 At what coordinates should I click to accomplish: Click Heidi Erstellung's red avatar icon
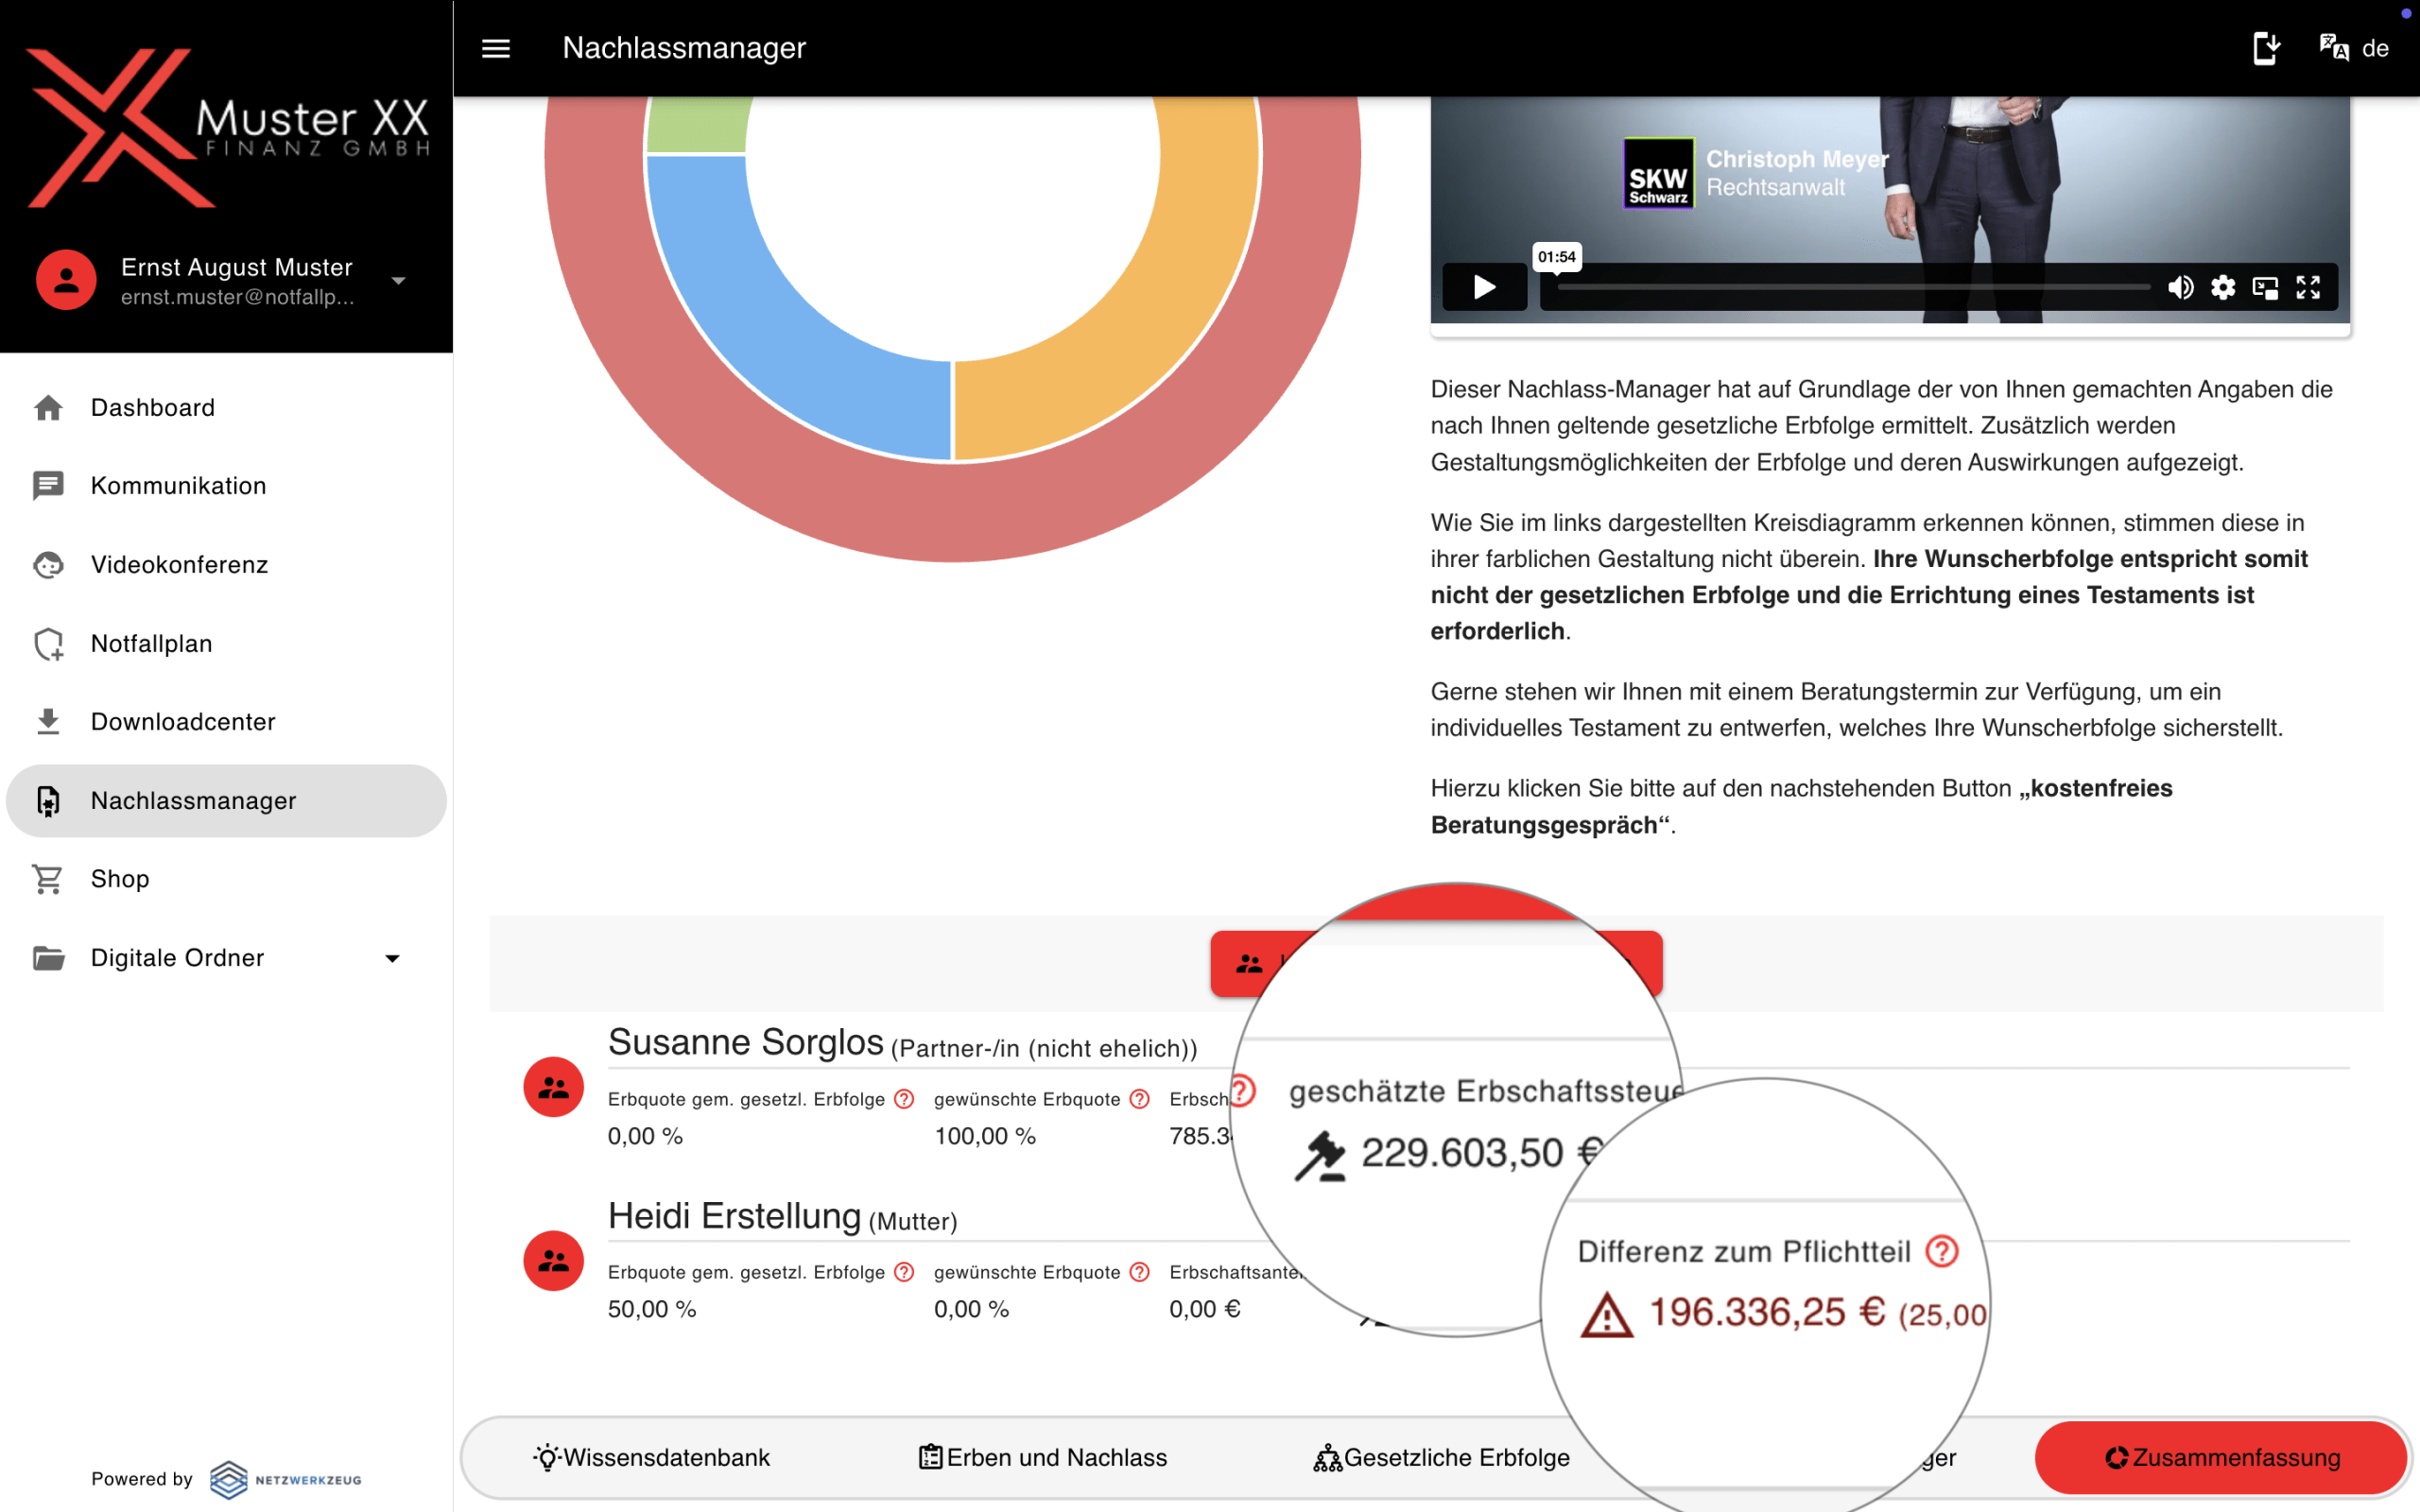[553, 1261]
